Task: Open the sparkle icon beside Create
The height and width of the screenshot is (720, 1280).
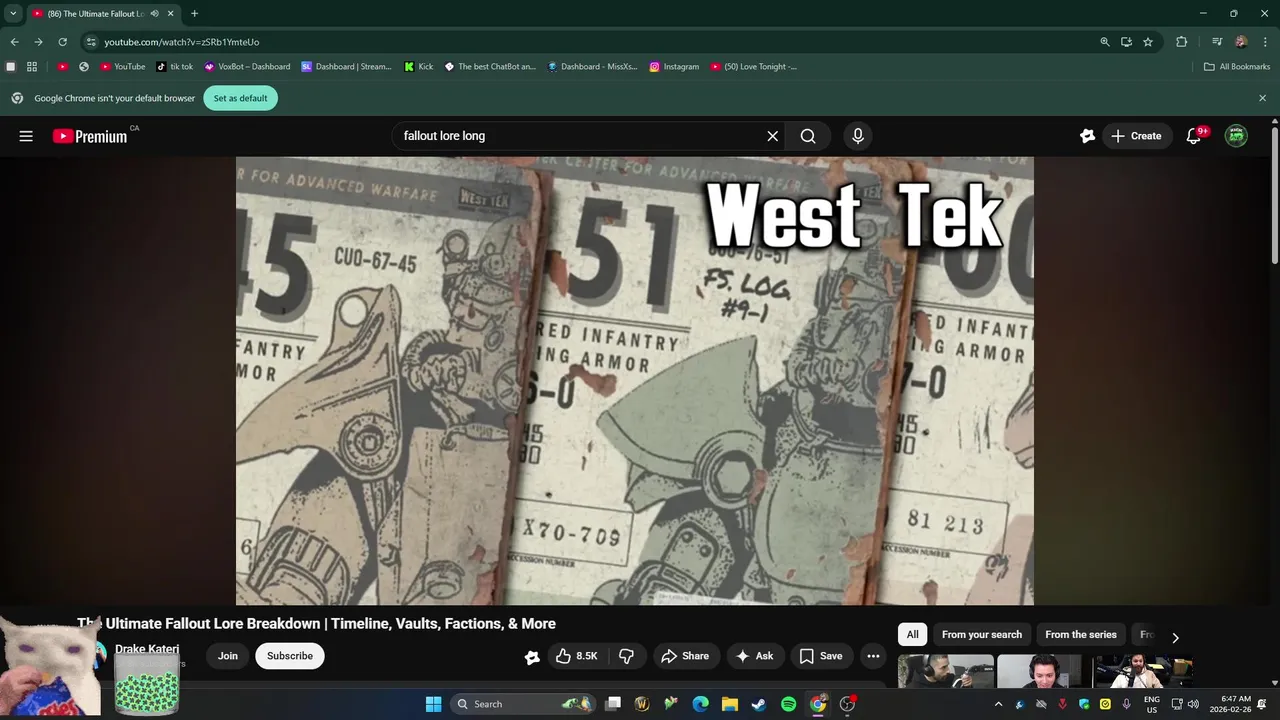Action: coord(1087,136)
